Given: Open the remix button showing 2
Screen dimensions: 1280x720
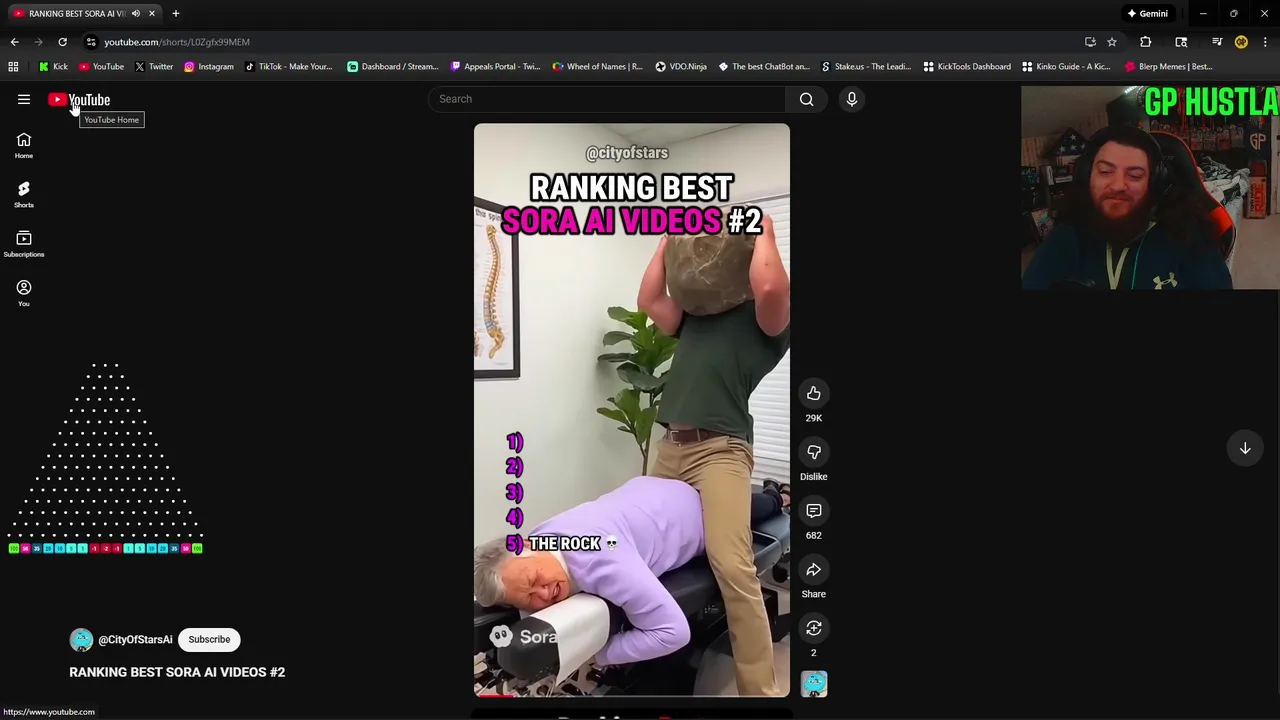Looking at the screenshot, I should pos(814,628).
